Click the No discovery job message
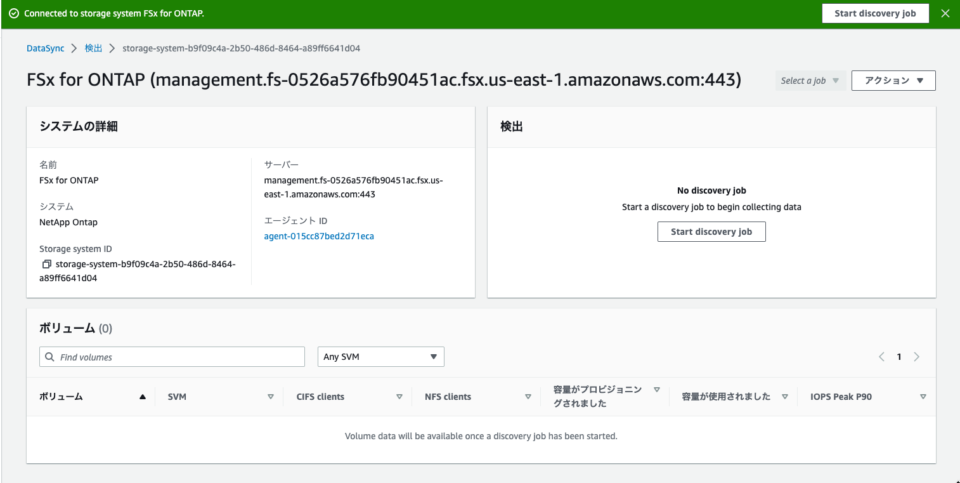The image size is (960, 483). [711, 190]
